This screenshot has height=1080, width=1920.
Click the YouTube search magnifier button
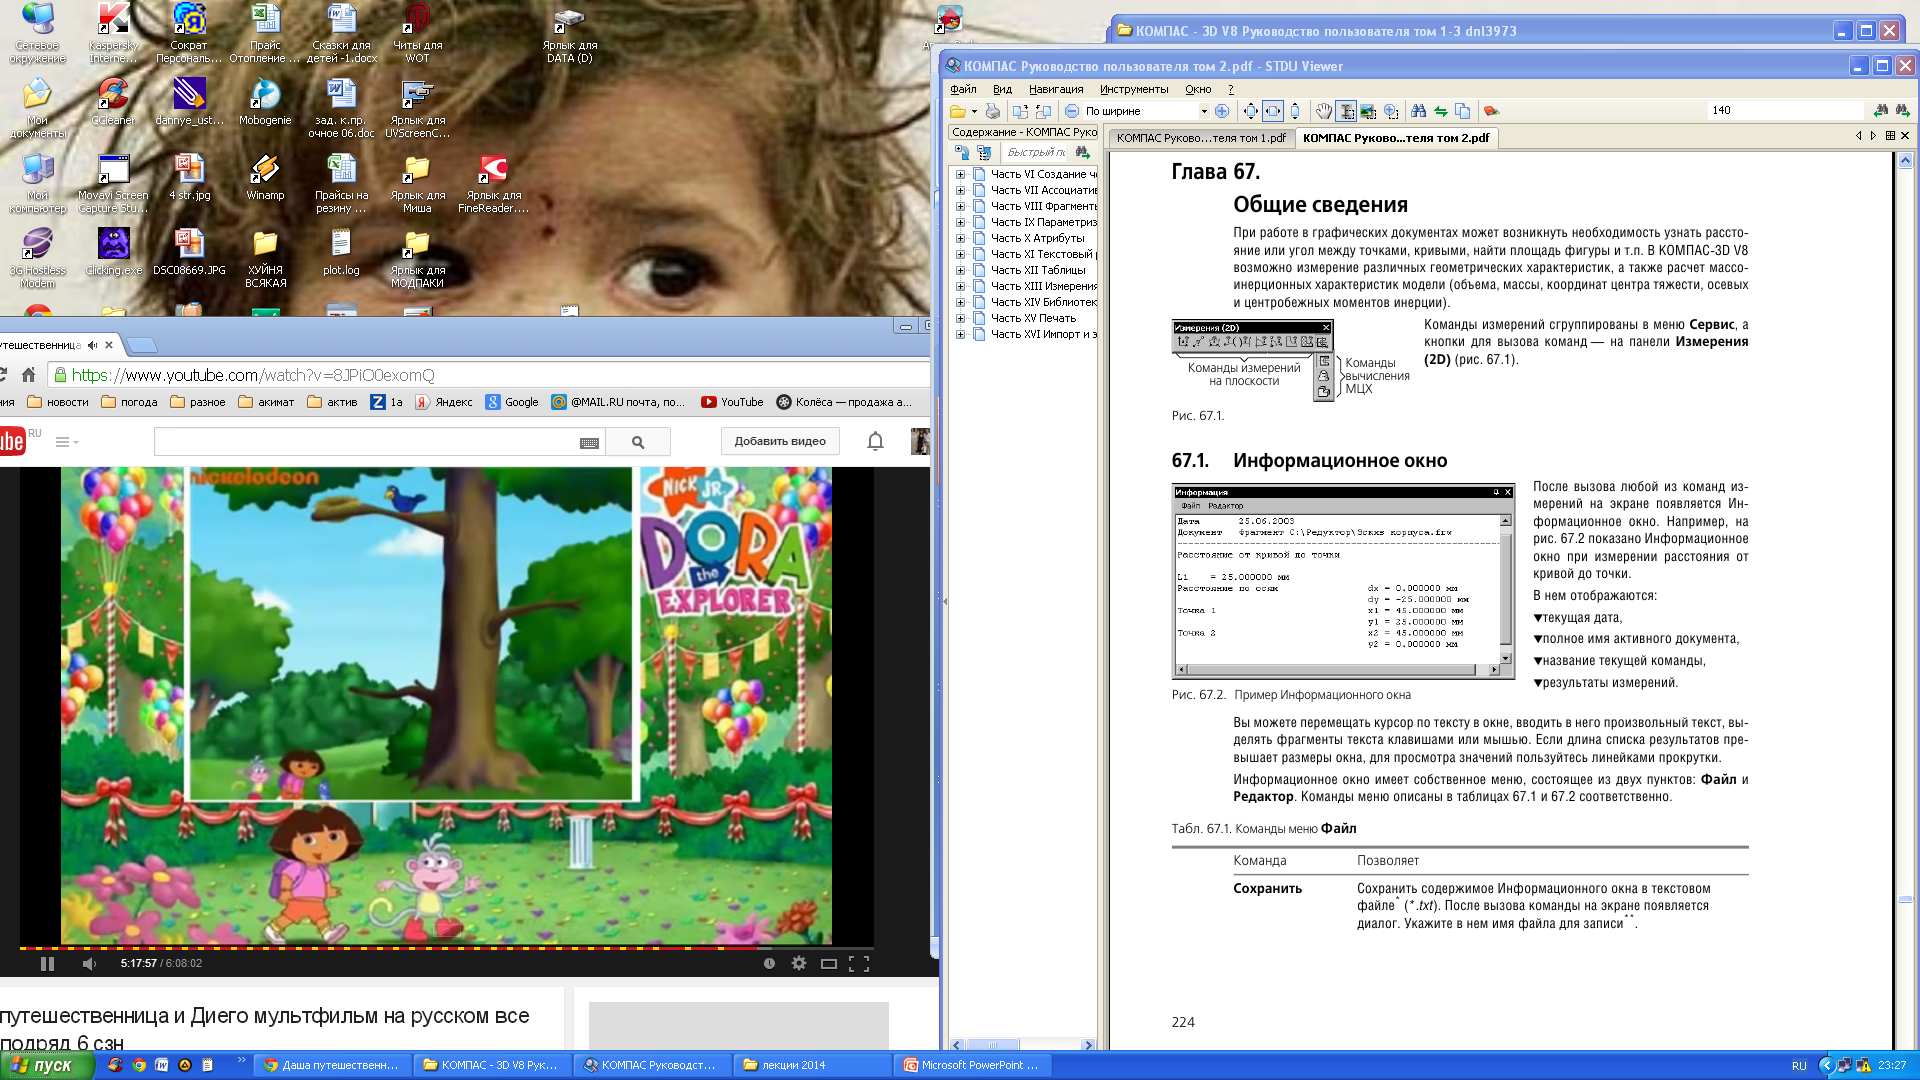click(x=638, y=442)
